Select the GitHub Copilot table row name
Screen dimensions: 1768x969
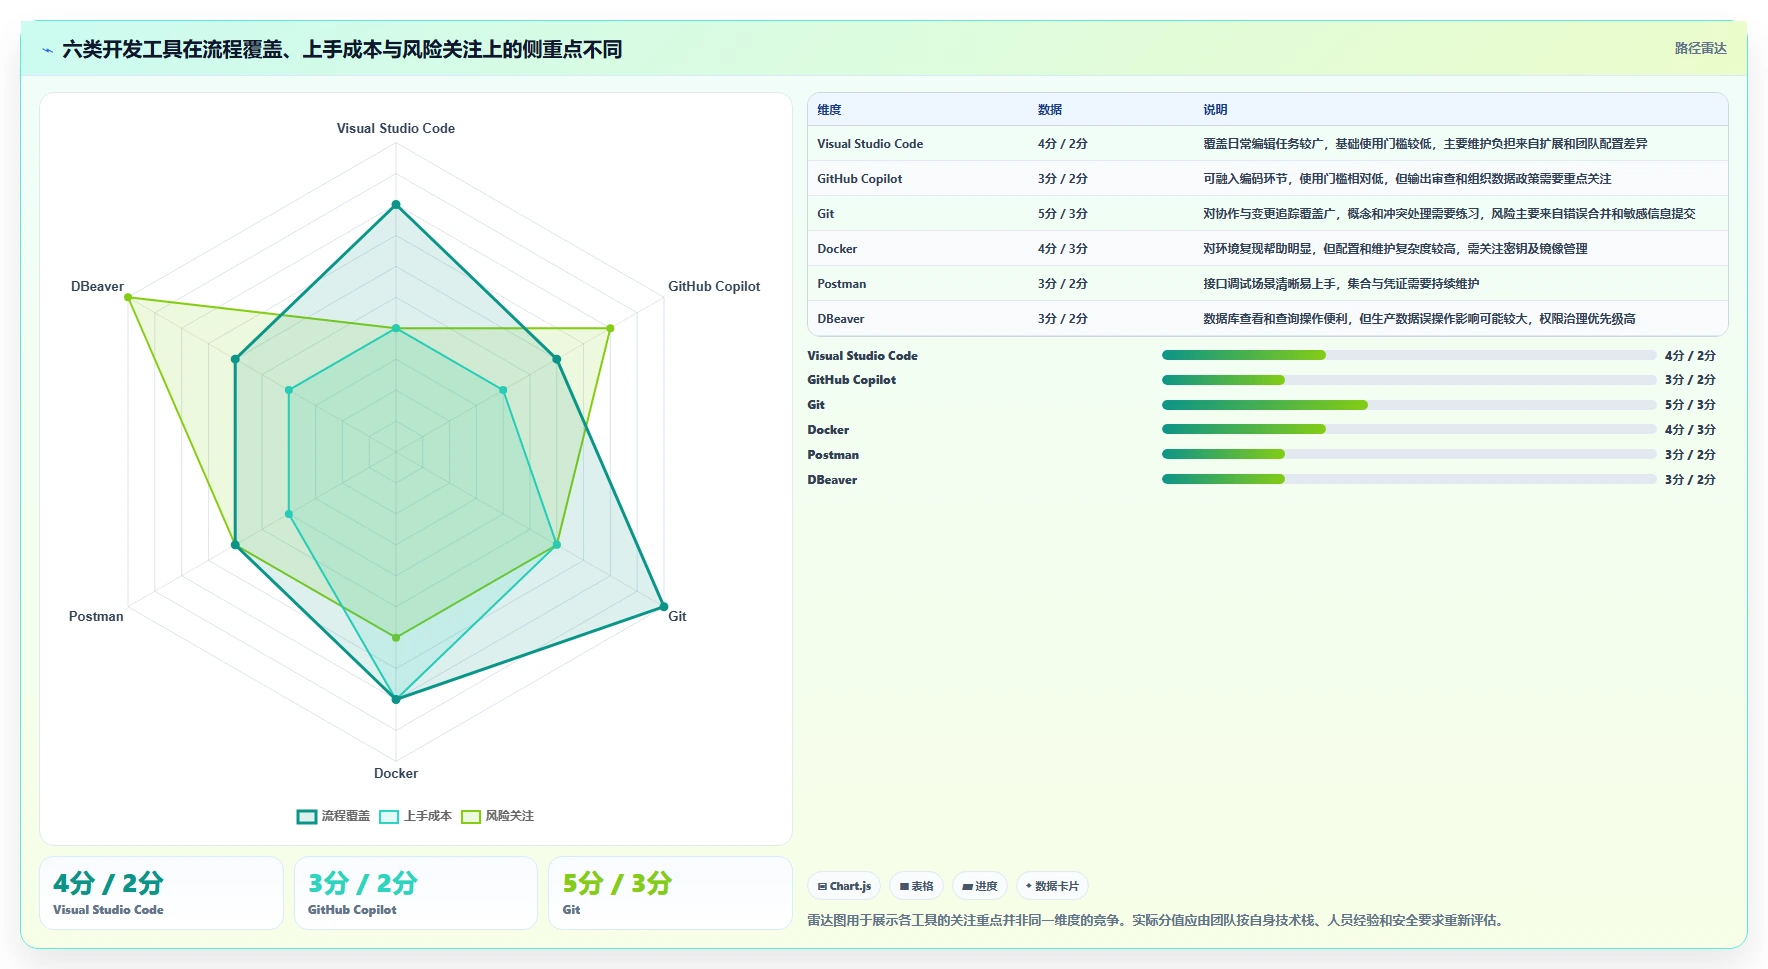[860, 179]
